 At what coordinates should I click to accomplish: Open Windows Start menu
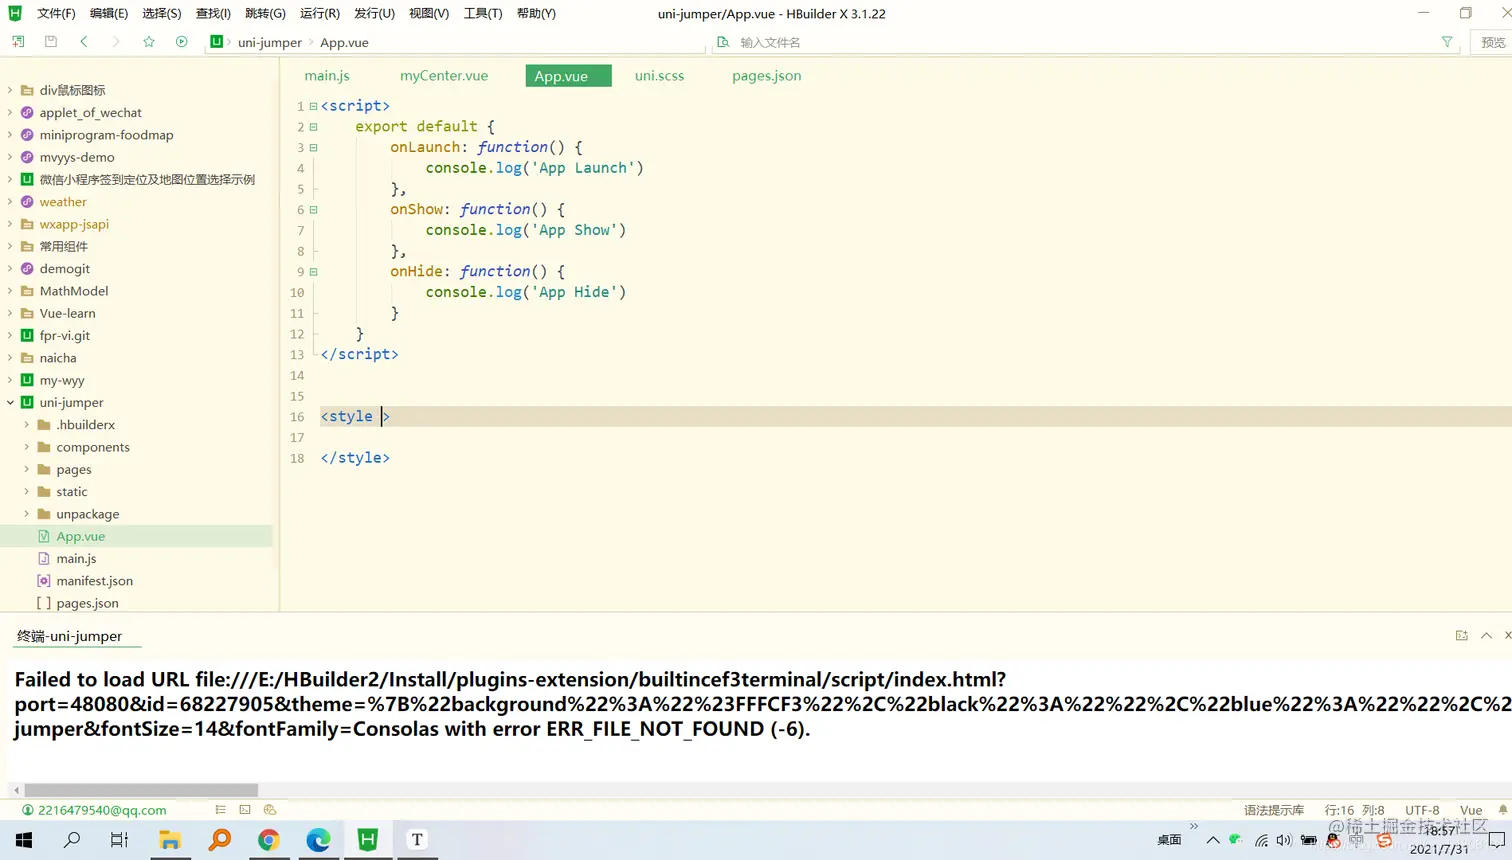tap(24, 840)
